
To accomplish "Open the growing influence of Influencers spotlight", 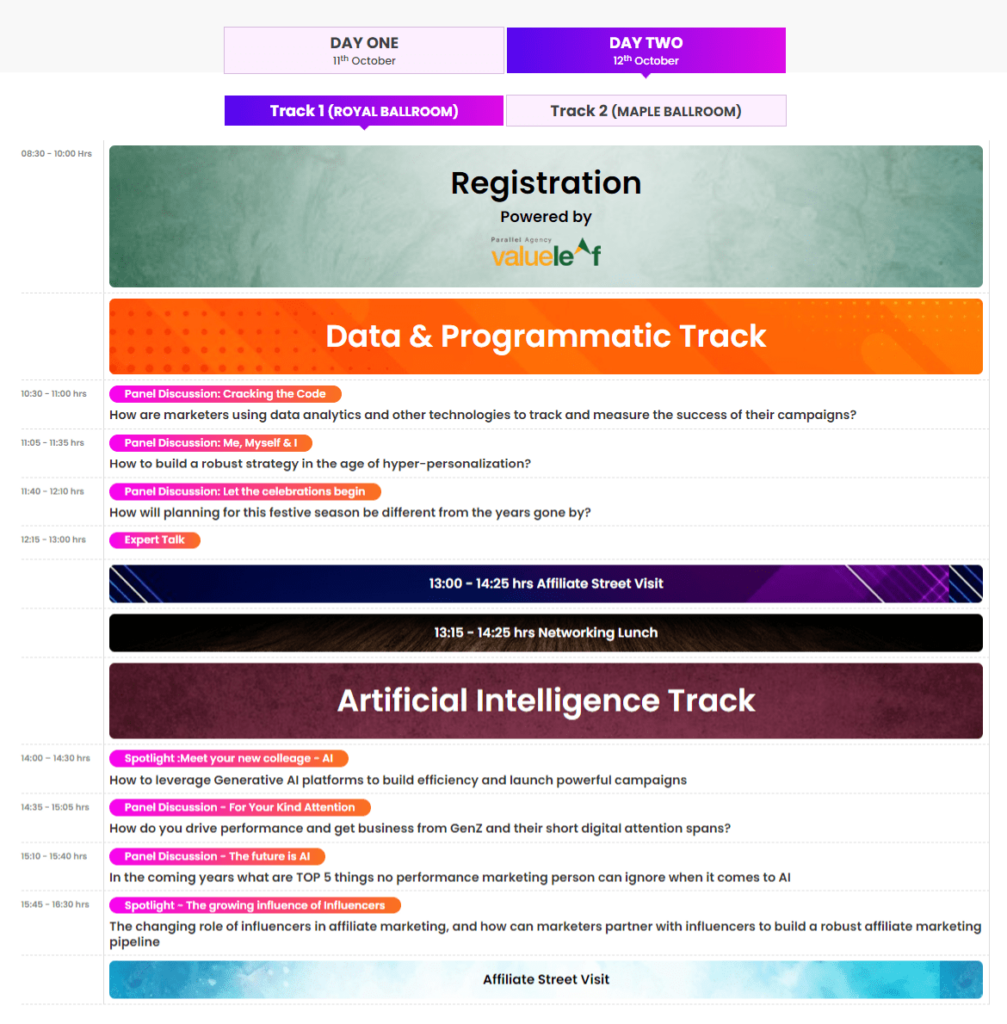I will (x=255, y=905).
